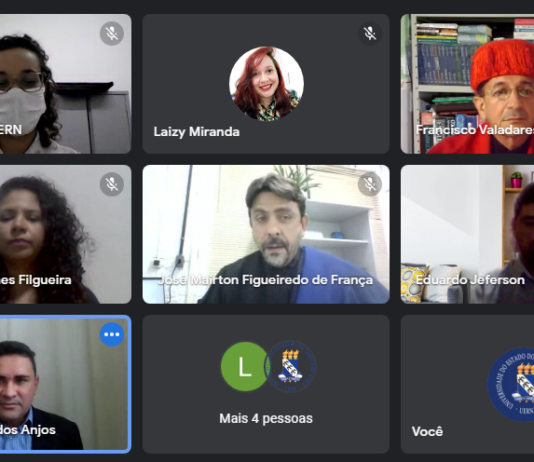This screenshot has height=462, width=534.
Task: Click the Eduardo Jeferson name label
Action: (470, 280)
